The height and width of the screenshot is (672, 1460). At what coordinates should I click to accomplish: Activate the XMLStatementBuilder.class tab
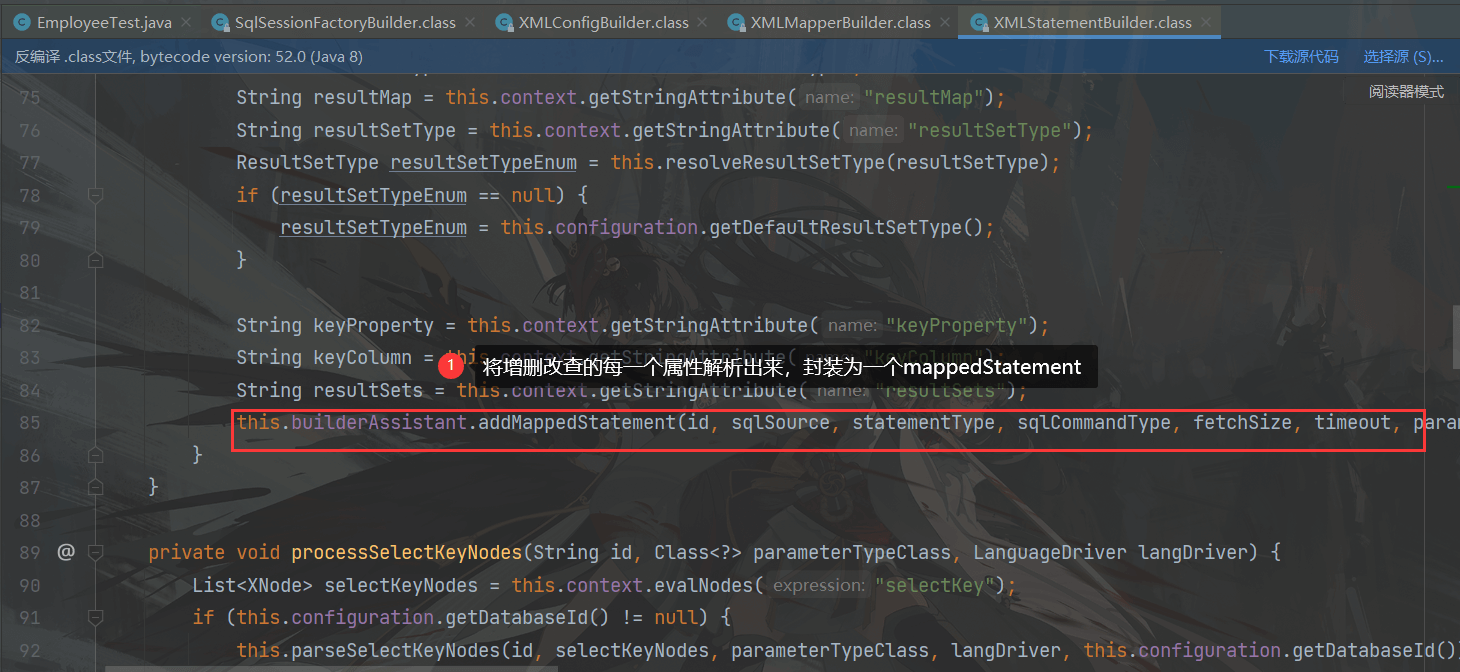pos(1093,22)
